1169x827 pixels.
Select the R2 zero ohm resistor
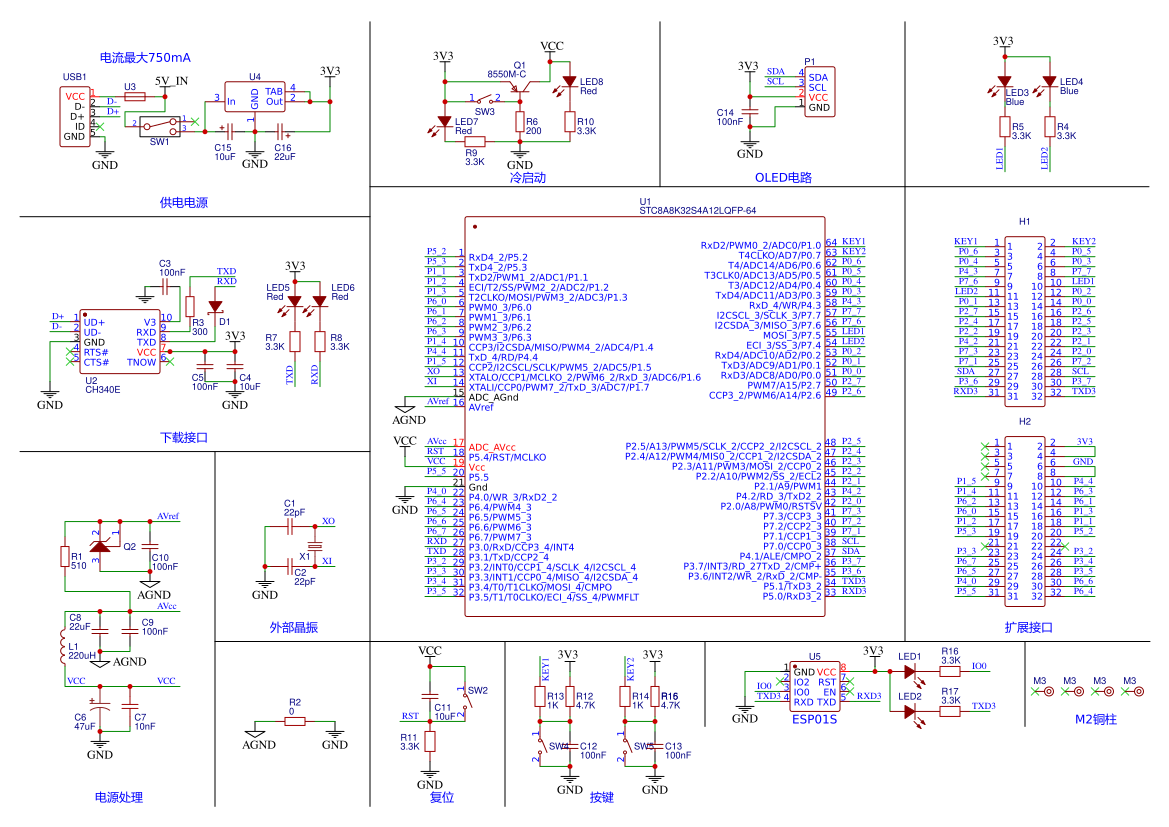point(294,721)
